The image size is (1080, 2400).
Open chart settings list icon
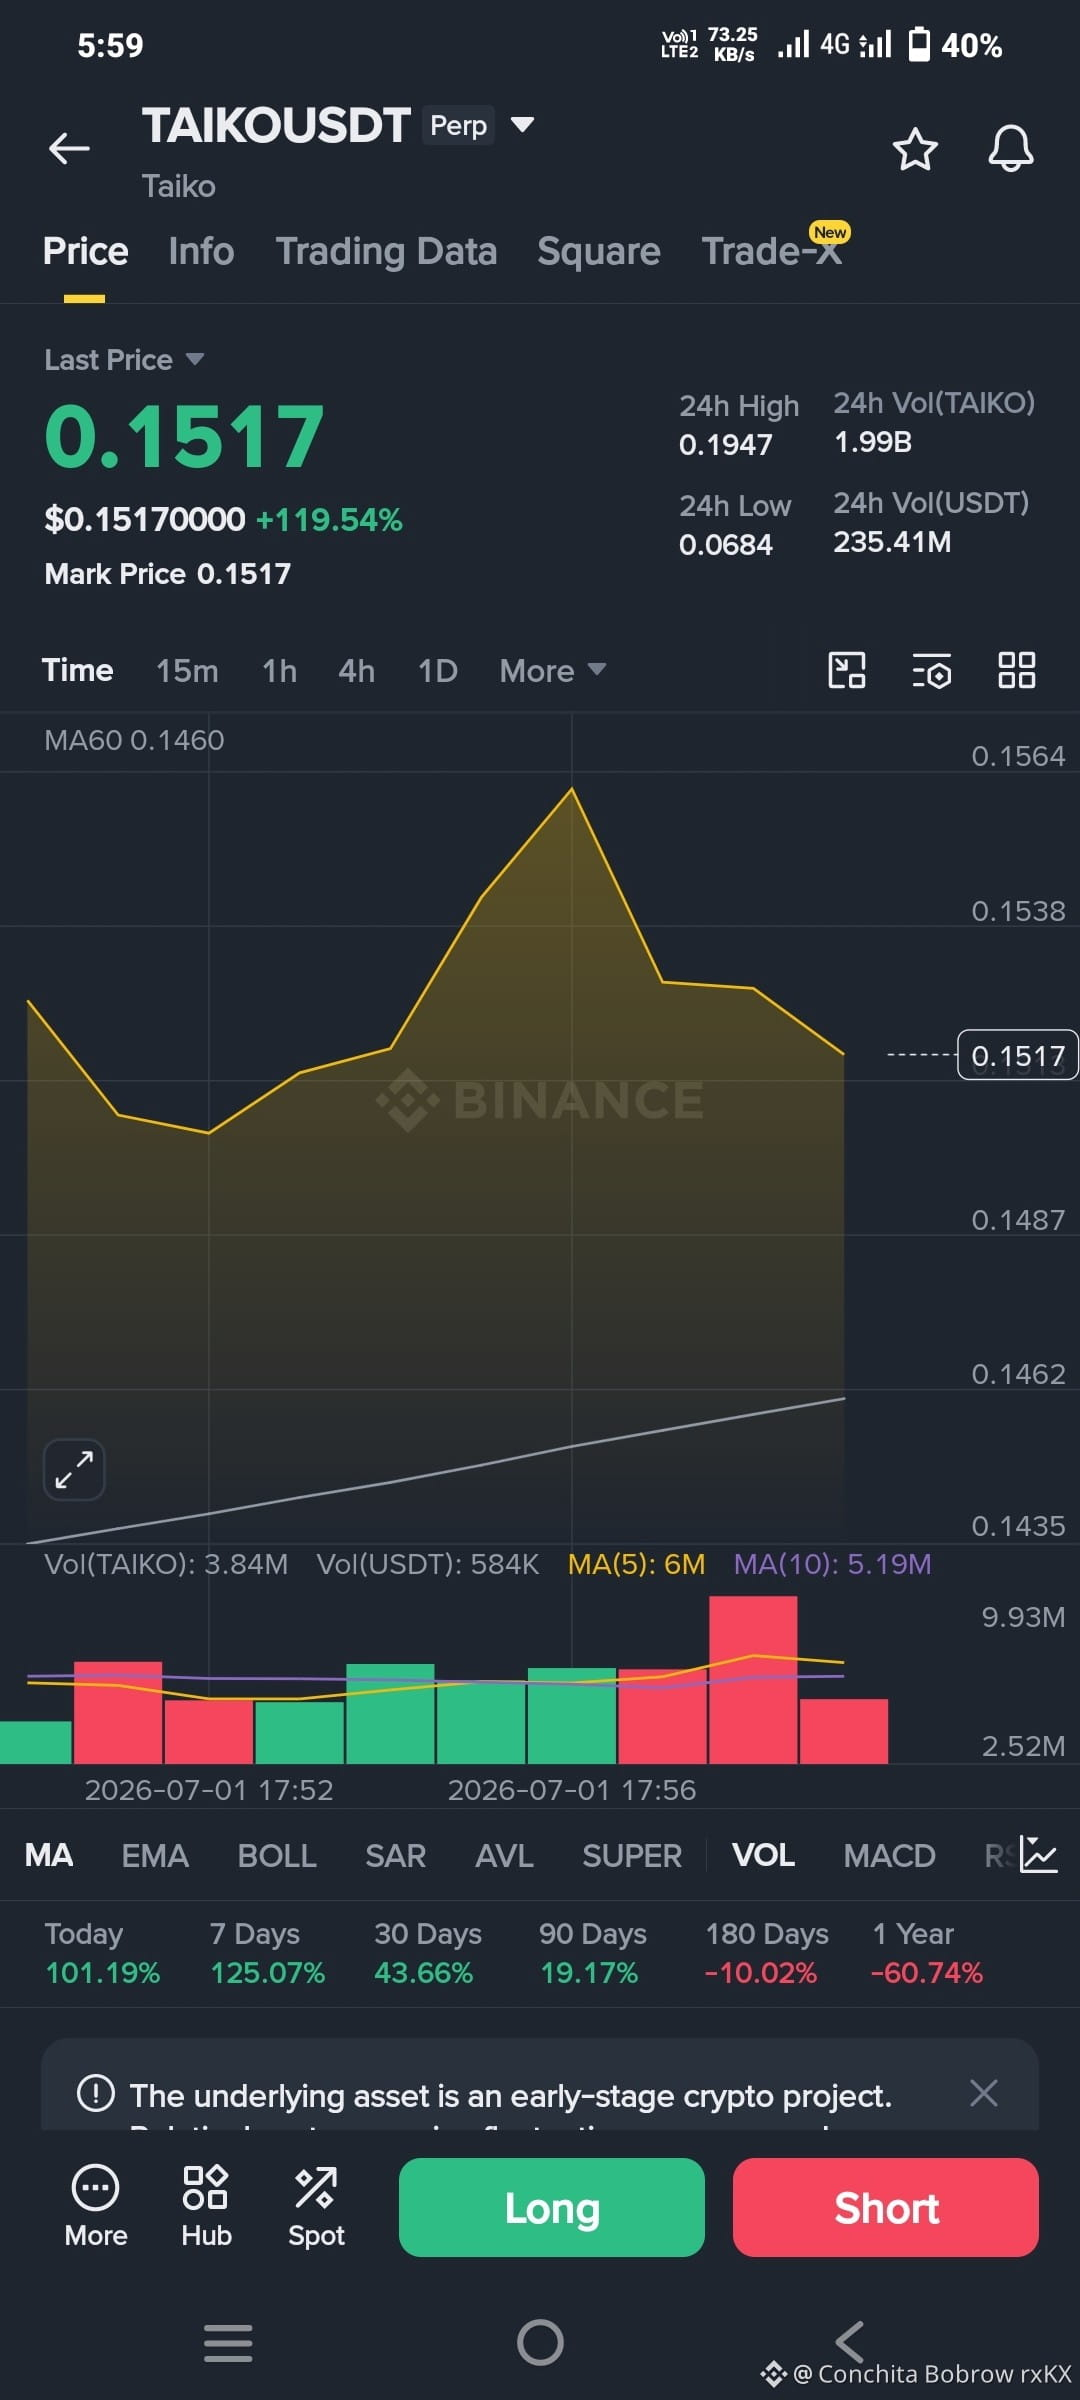coord(932,670)
